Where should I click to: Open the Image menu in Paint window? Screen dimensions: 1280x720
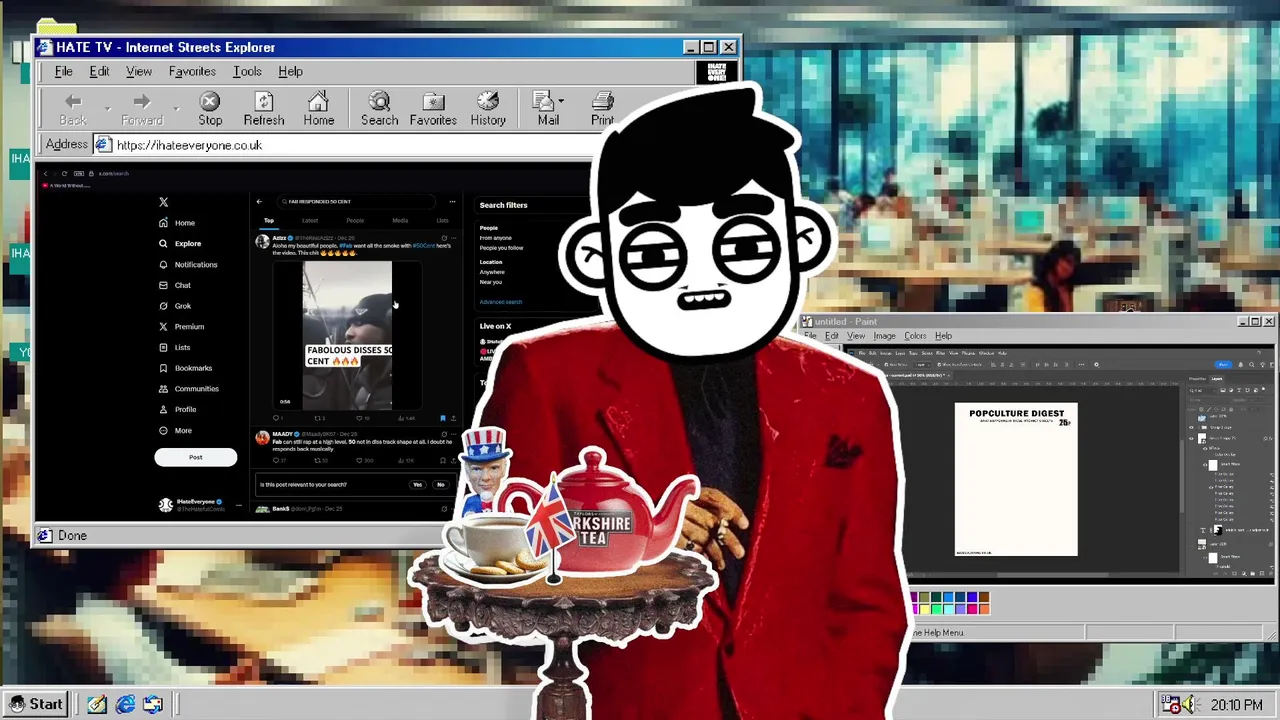click(884, 336)
